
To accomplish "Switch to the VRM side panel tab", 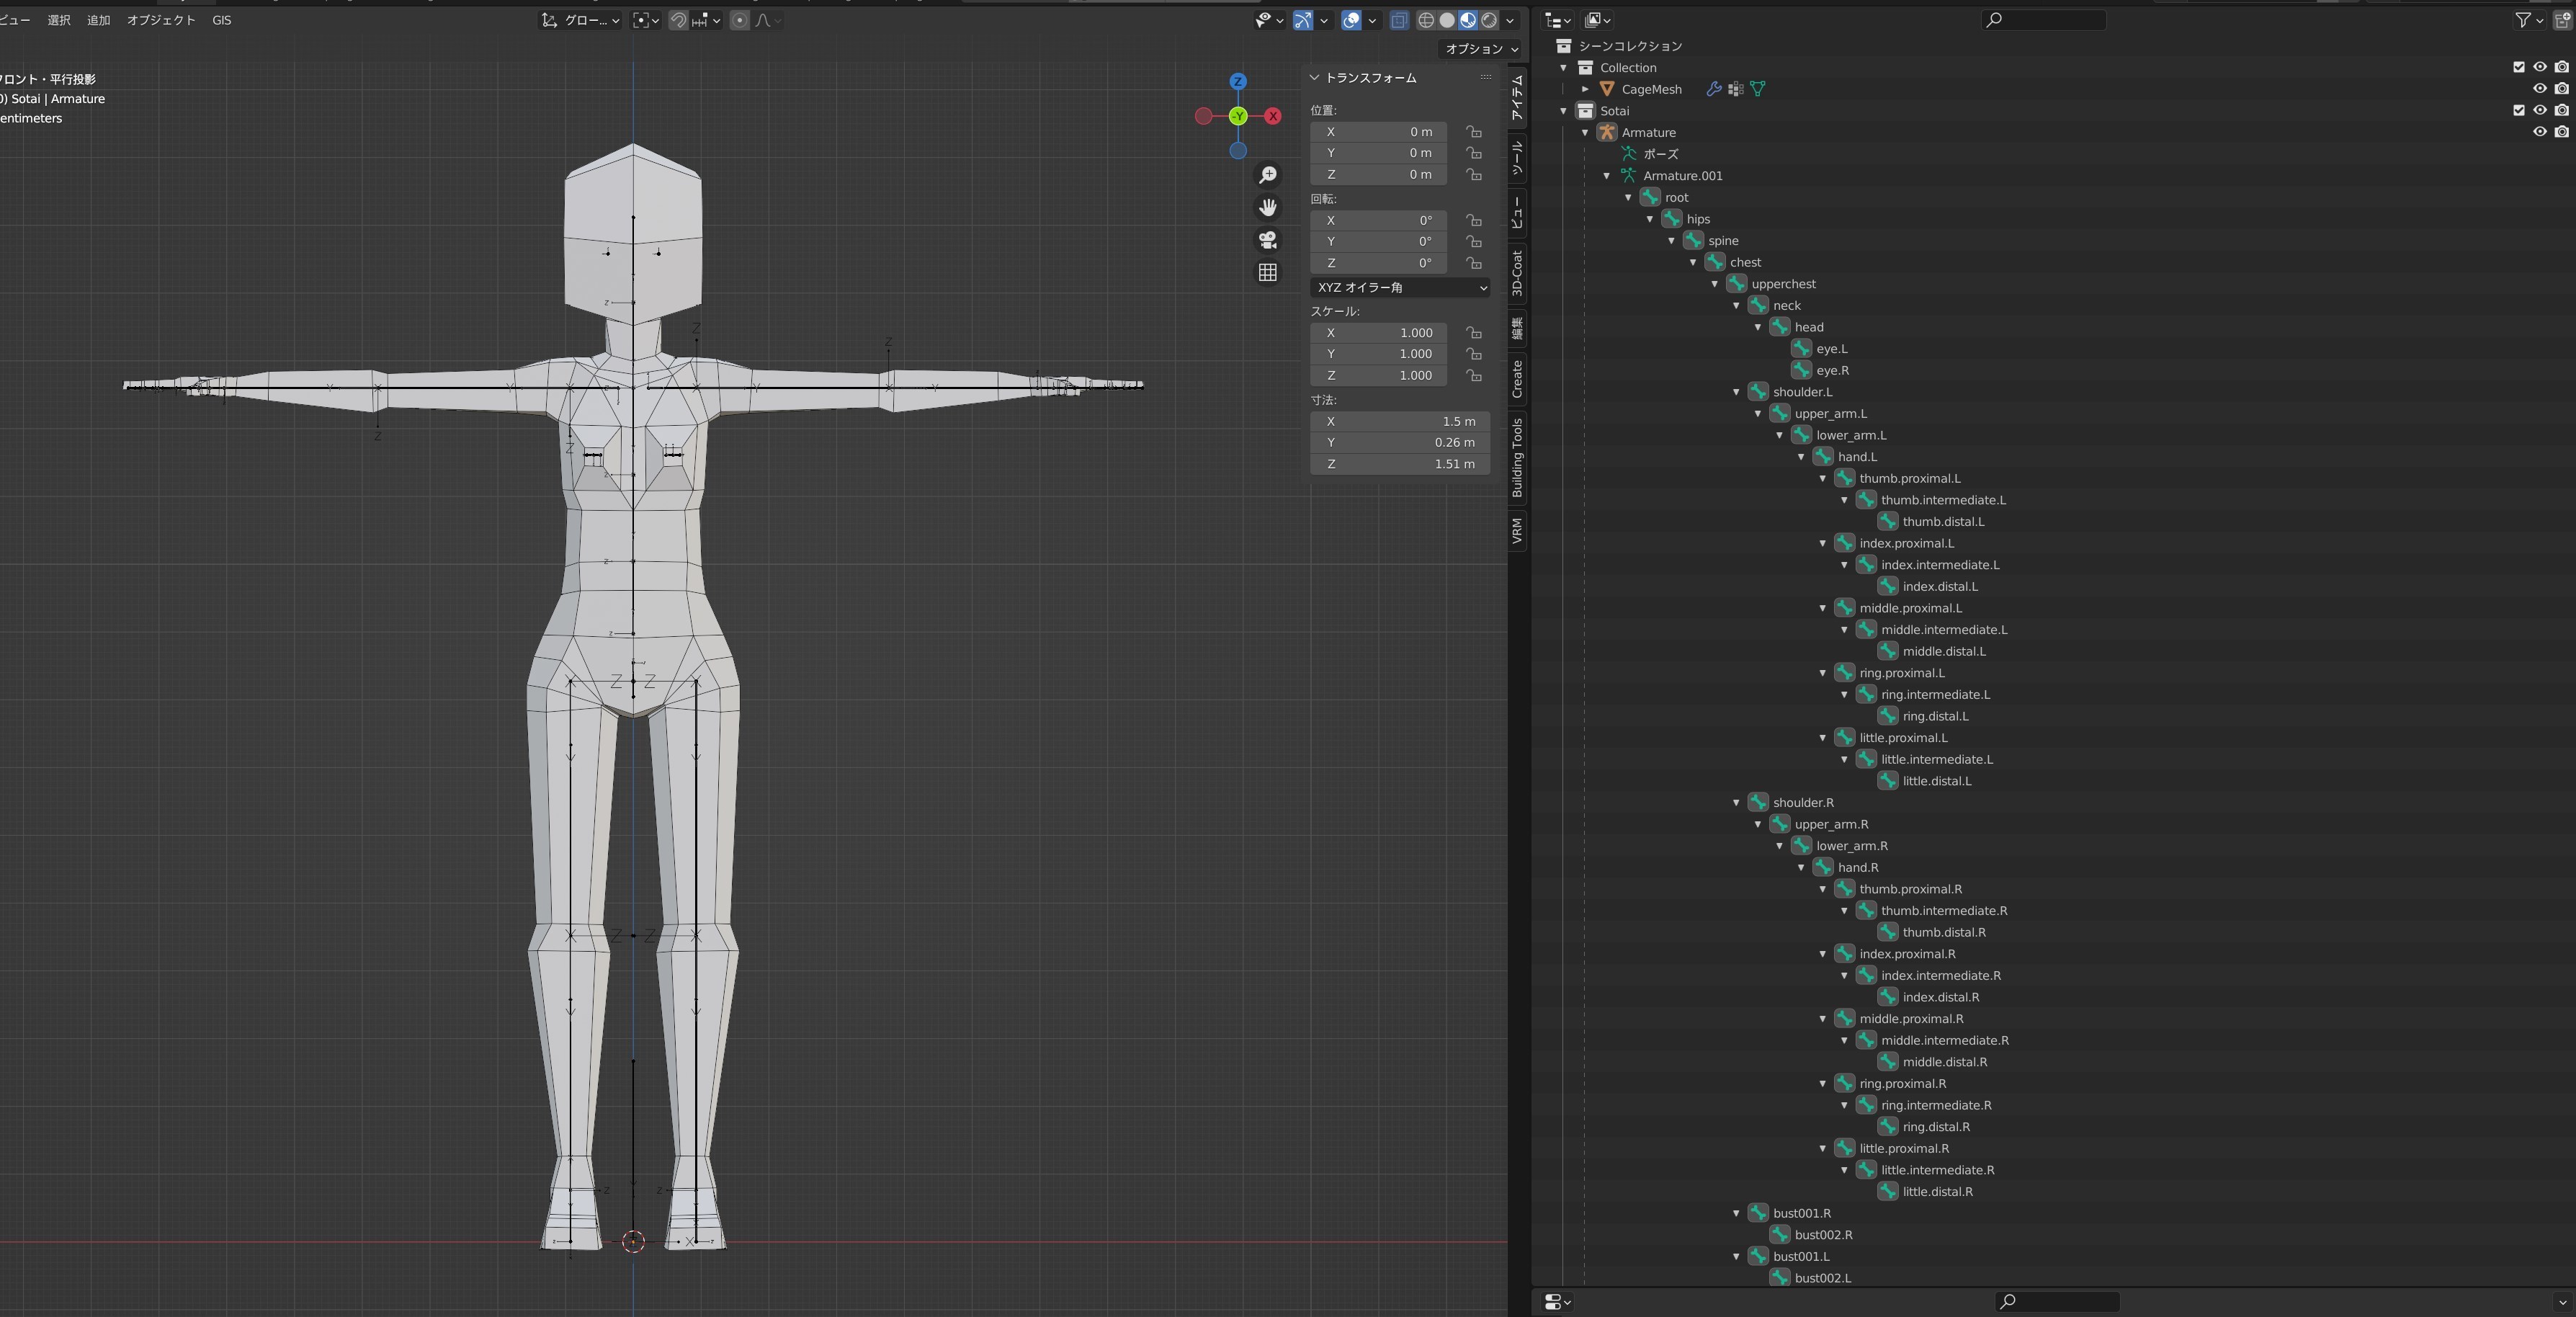I will tap(1517, 530).
